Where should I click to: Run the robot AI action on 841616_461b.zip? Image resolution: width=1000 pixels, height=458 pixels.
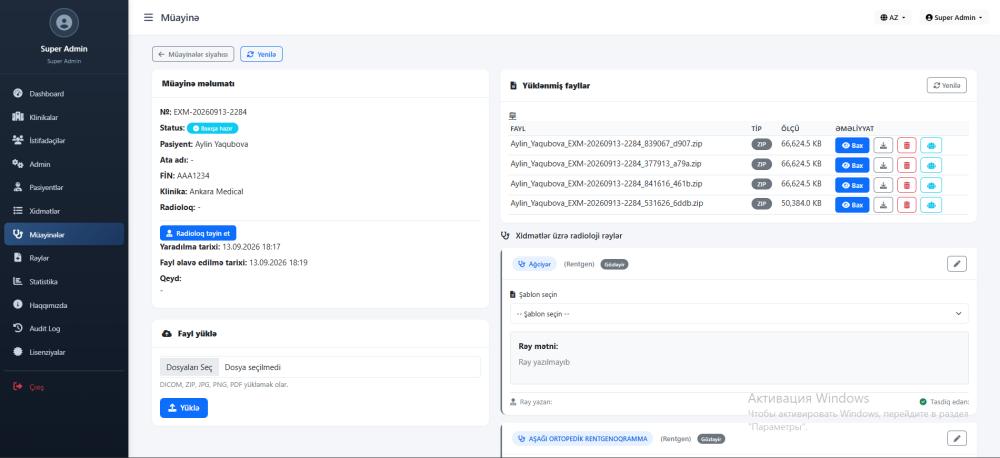point(931,185)
